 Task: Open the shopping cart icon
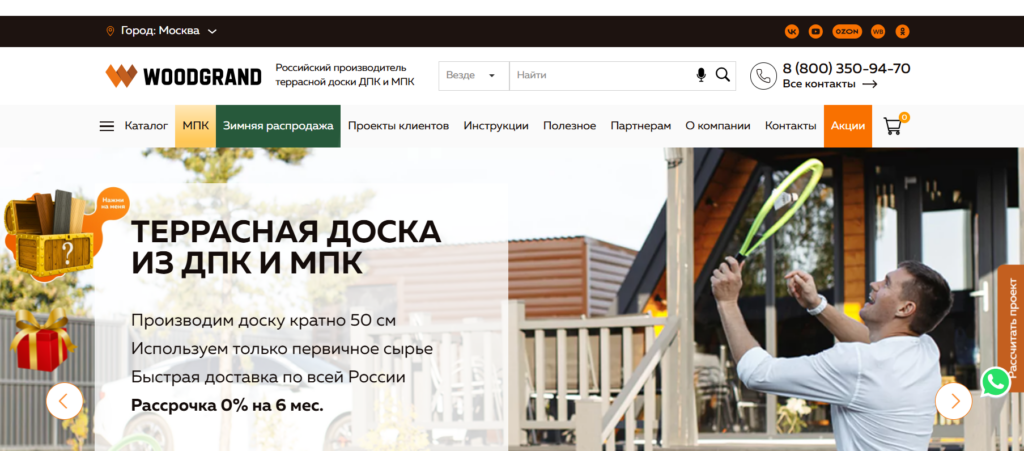pos(893,126)
